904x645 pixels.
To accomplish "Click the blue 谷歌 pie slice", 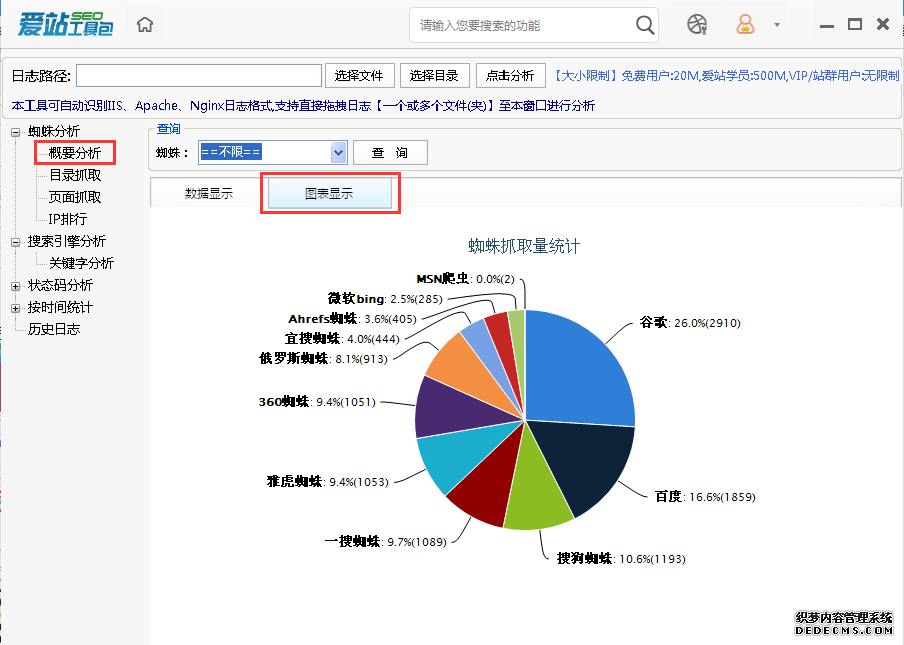I will pyautogui.click(x=580, y=370).
